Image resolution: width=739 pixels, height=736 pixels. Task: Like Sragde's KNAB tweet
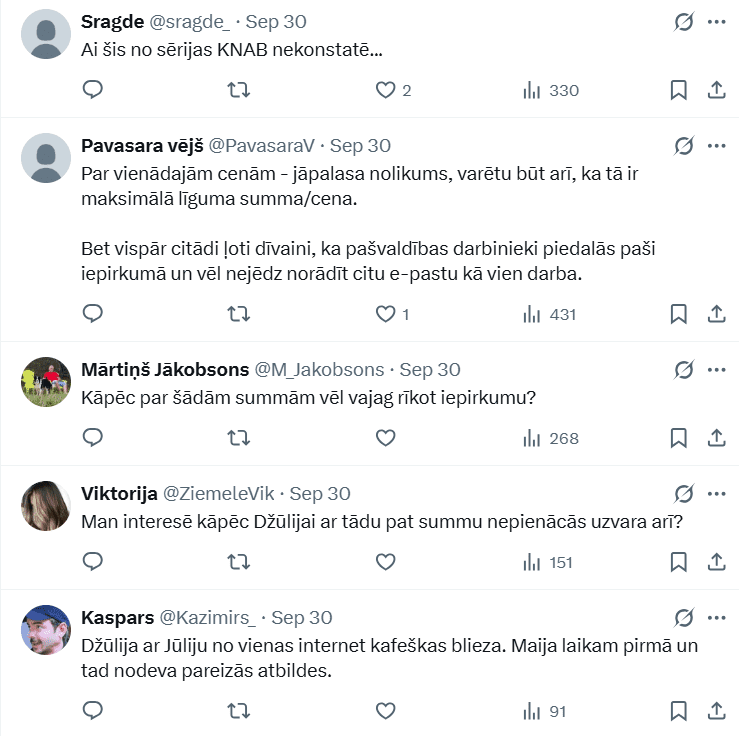(x=386, y=90)
